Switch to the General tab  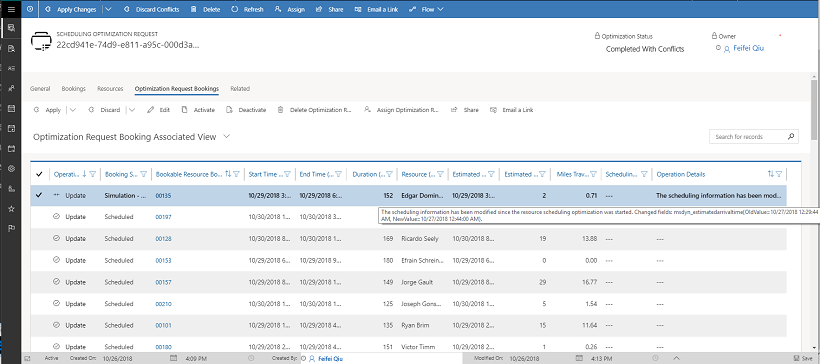tap(40, 88)
